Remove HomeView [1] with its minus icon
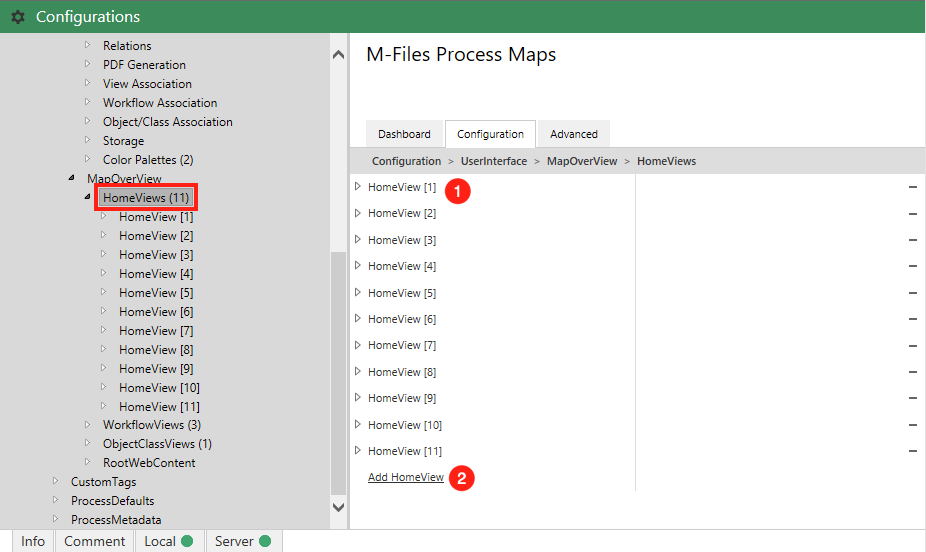This screenshot has height=552, width=926. 912,187
